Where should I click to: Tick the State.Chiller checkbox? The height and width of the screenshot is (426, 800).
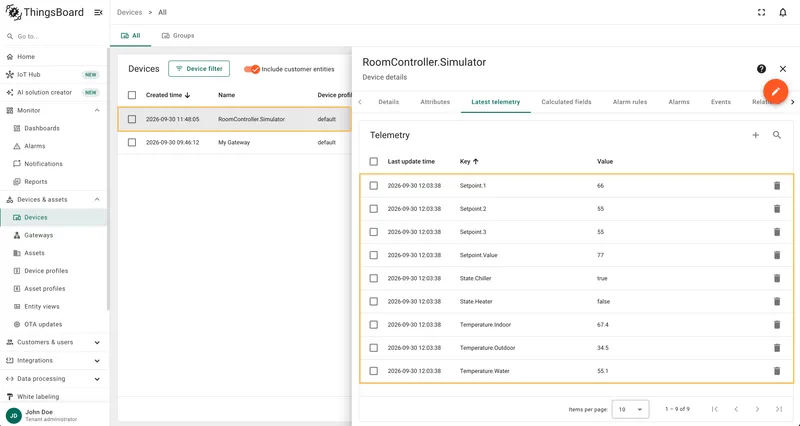point(373,279)
